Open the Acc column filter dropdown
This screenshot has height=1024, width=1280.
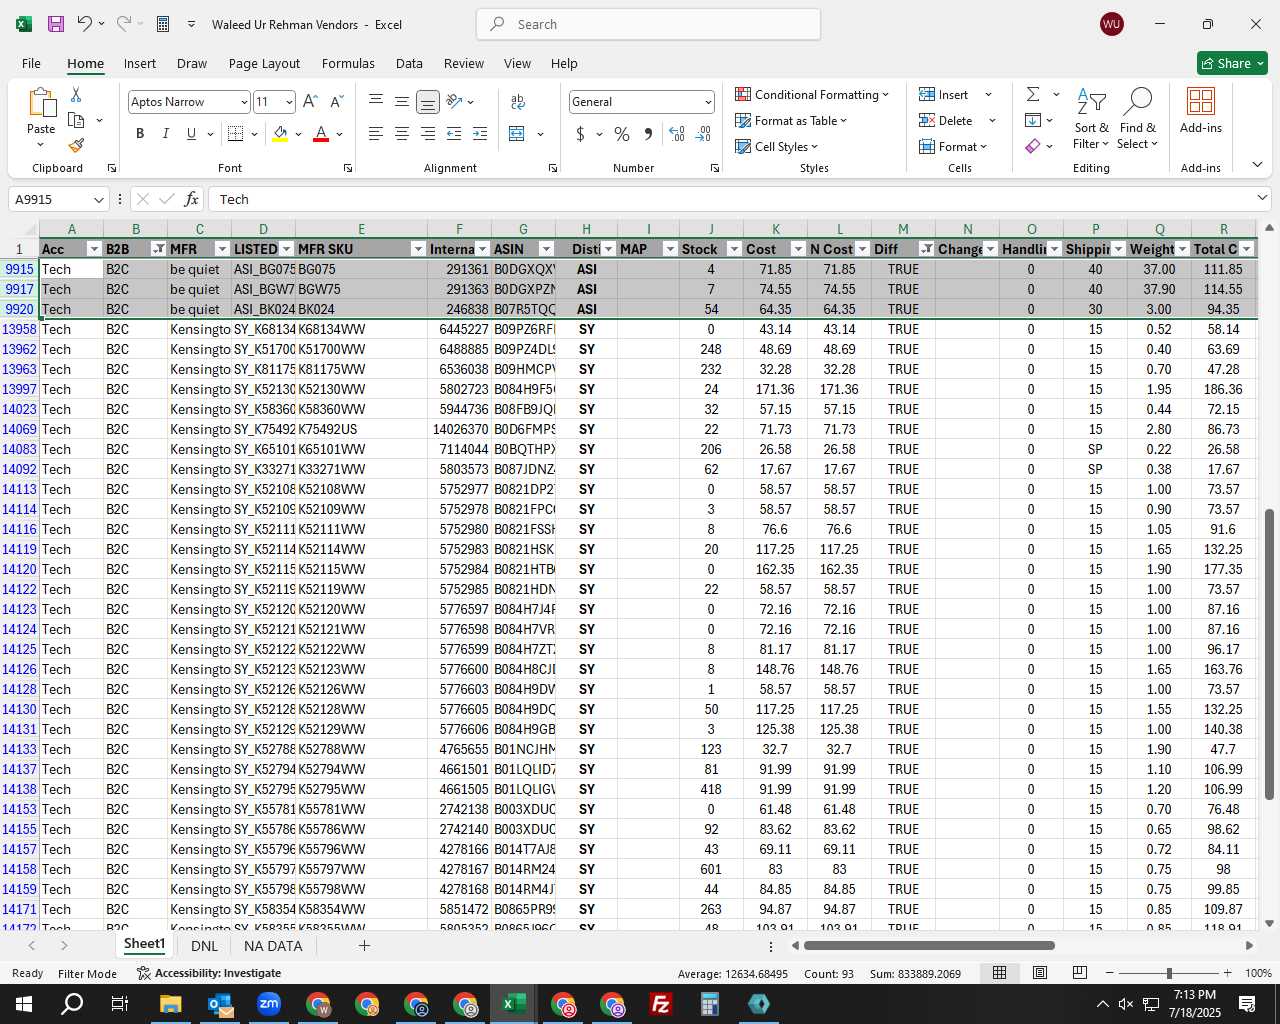(x=94, y=249)
